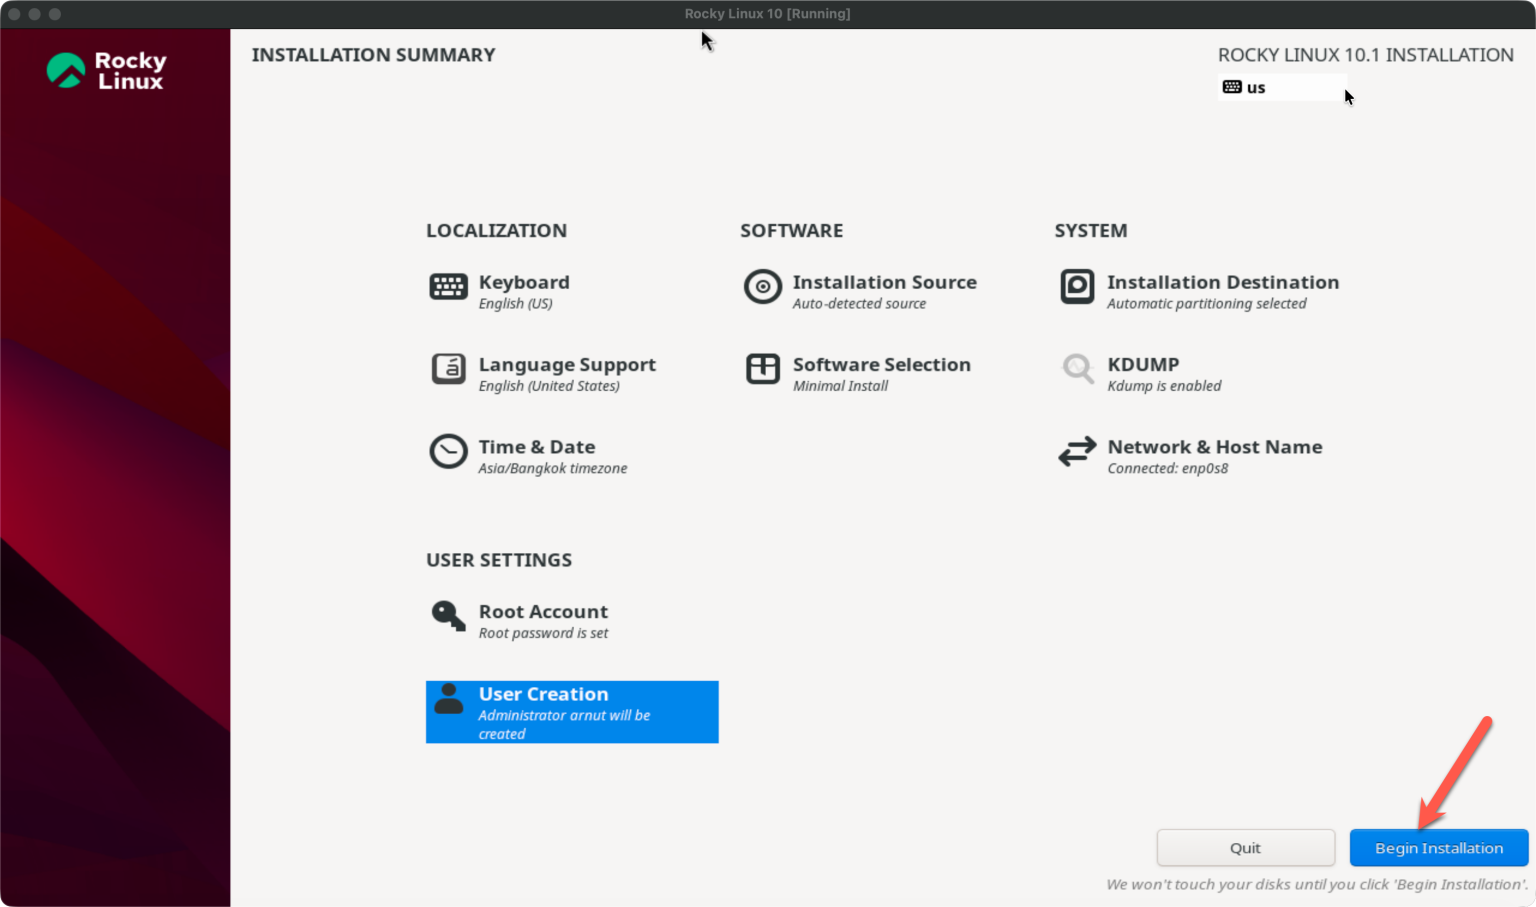This screenshot has height=907, width=1536.
Task: Open the User Creation person icon
Action: tap(449, 698)
